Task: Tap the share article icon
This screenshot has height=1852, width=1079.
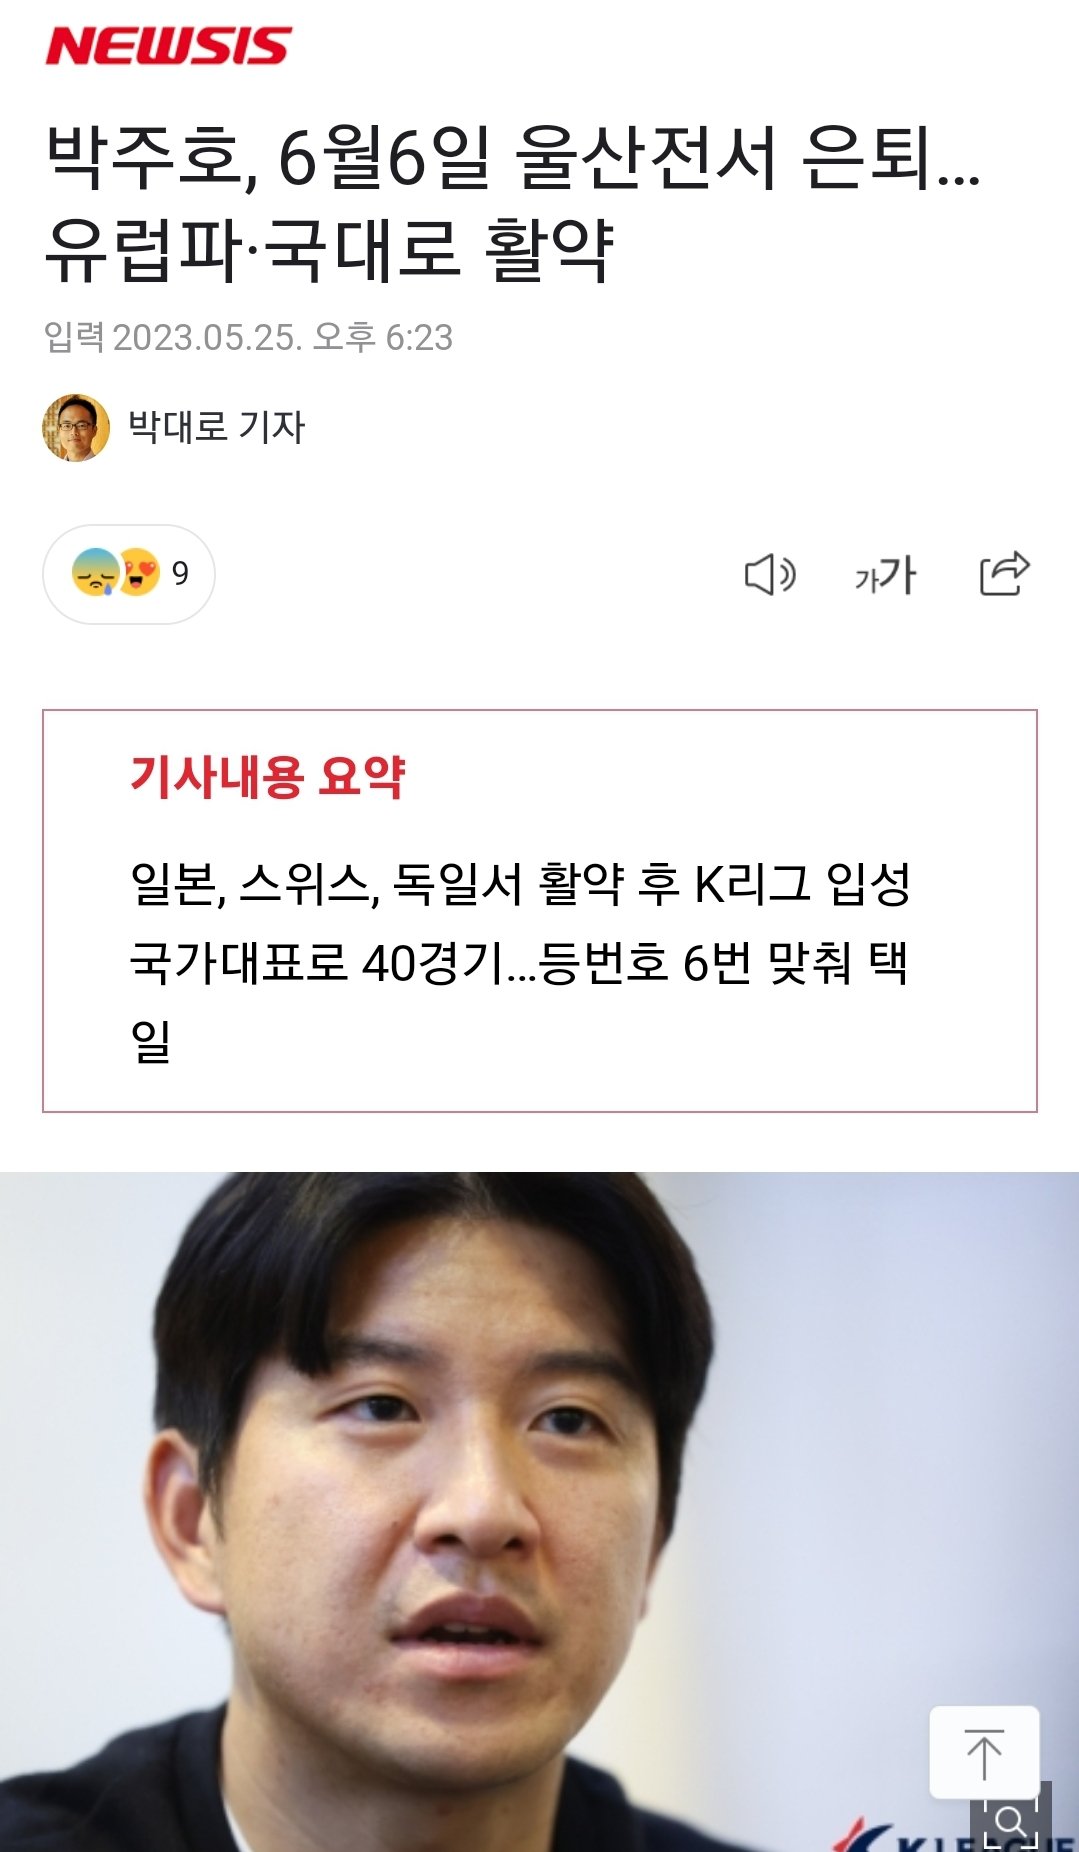Action: (1004, 573)
